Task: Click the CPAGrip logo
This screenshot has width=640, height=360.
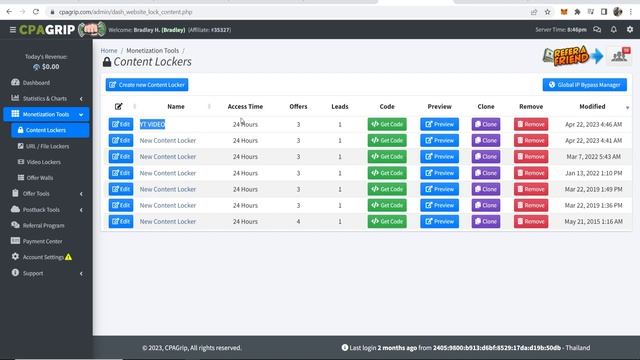Action: tap(62, 30)
